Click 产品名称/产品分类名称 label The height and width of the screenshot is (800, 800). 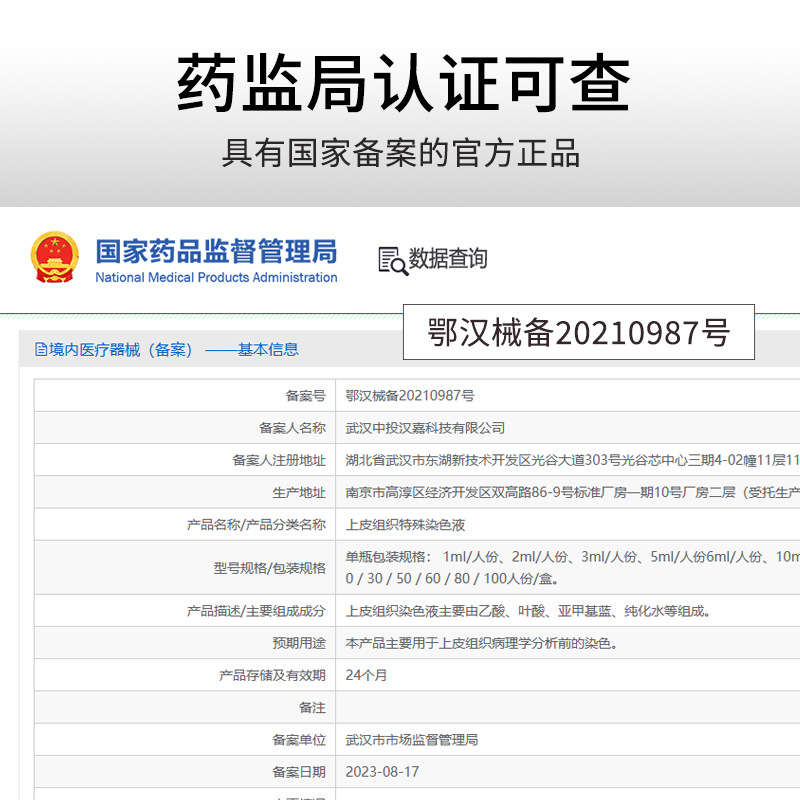(x=256, y=524)
